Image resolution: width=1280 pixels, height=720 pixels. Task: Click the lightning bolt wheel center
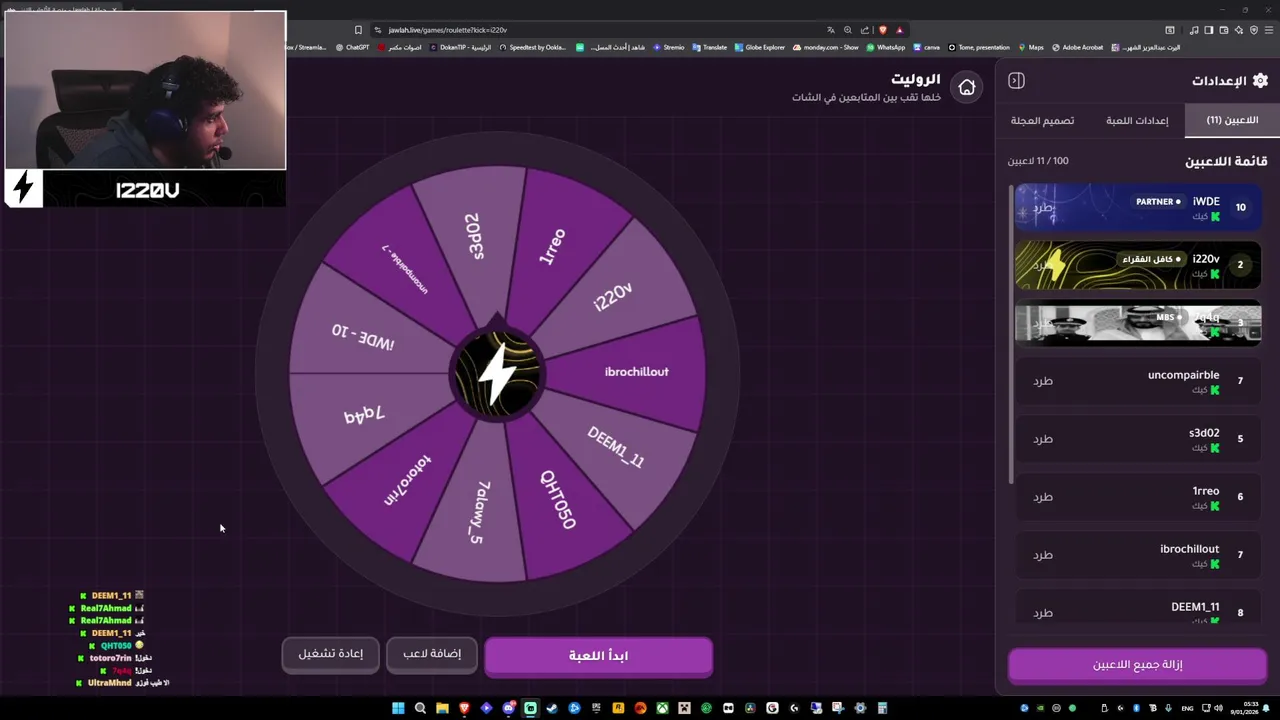click(497, 373)
